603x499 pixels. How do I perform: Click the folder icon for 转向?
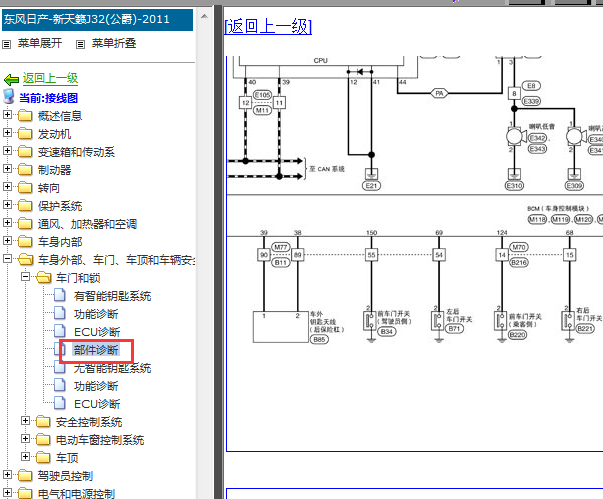coord(25,187)
